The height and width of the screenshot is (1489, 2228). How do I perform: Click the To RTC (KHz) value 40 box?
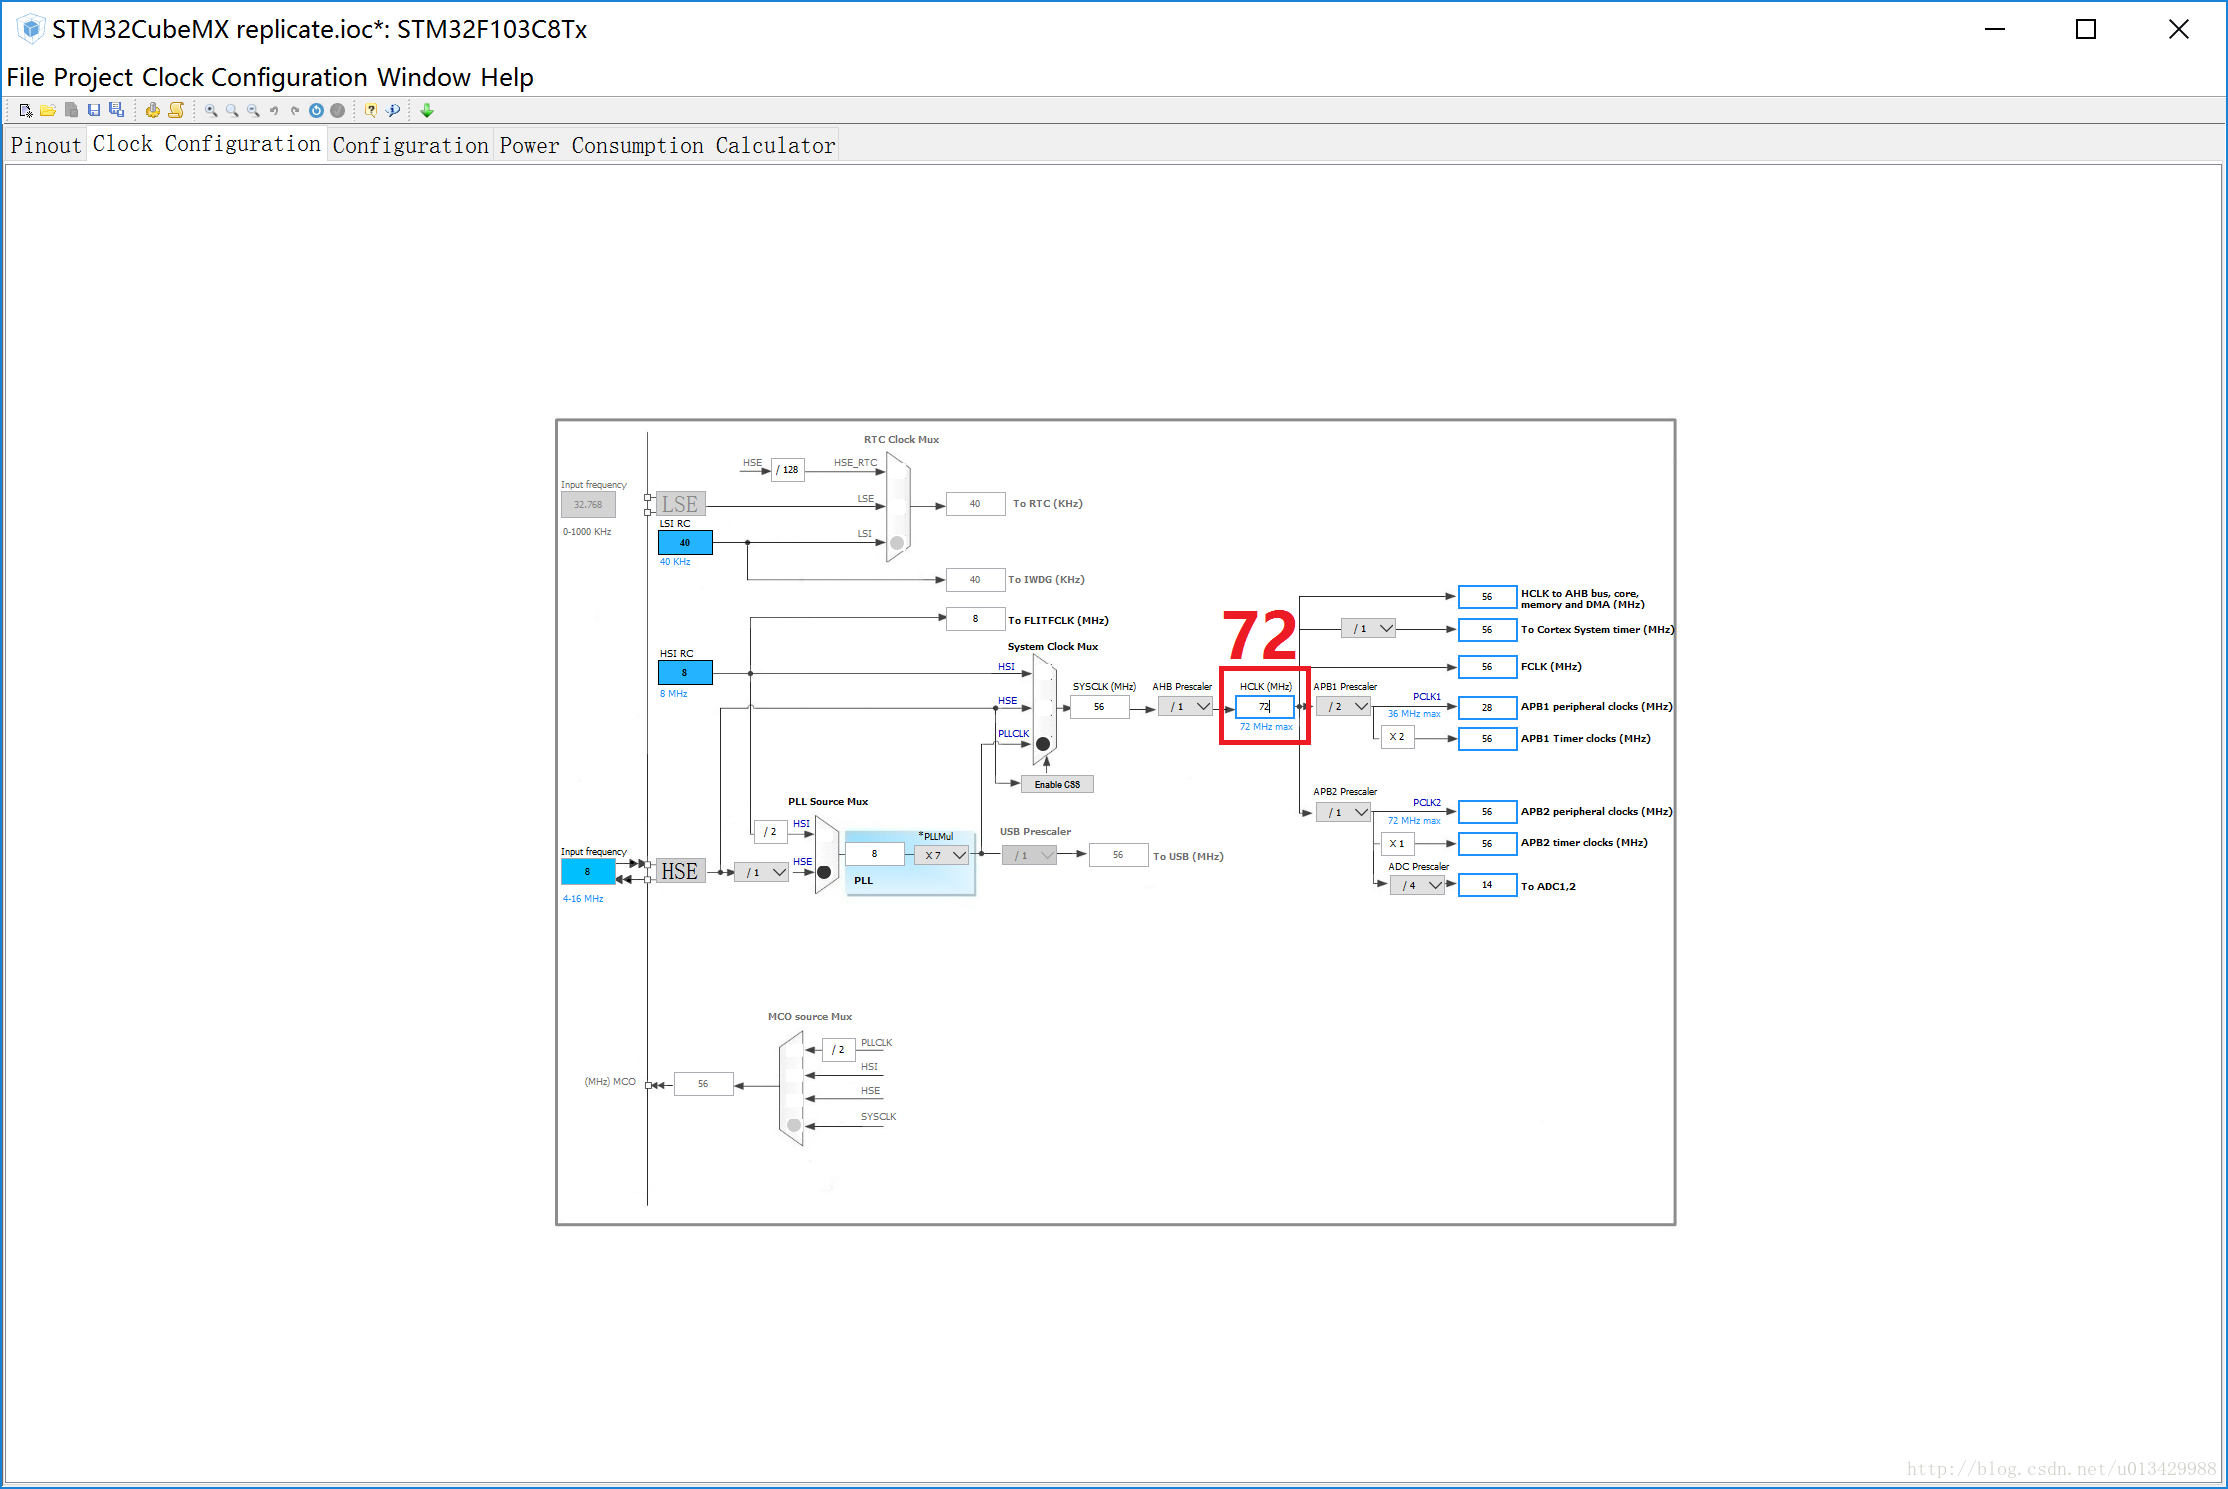(975, 504)
